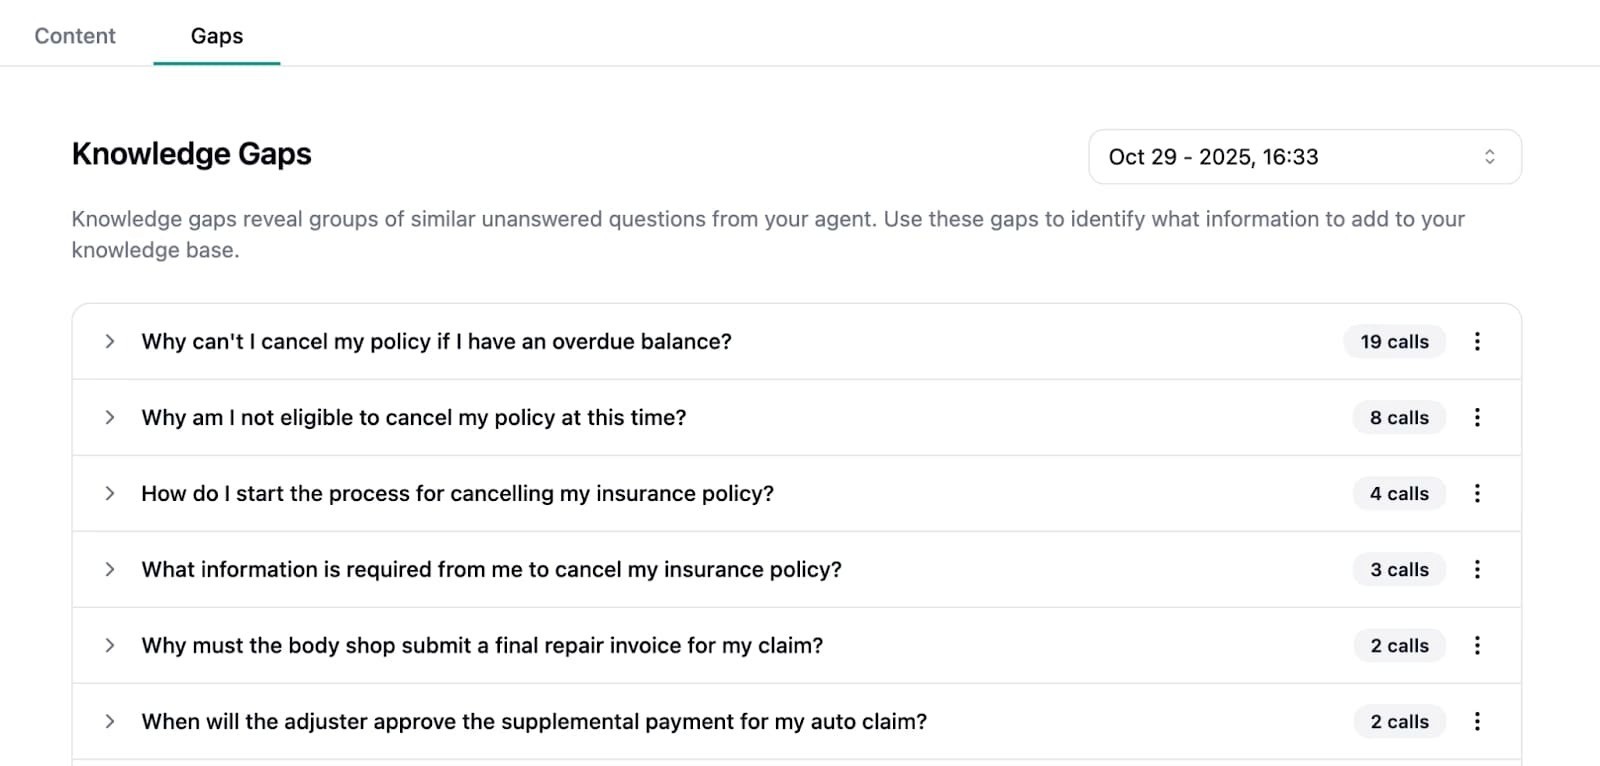Open options menu for overdue balance gap
Screen dimensions: 1600x766
[1477, 341]
